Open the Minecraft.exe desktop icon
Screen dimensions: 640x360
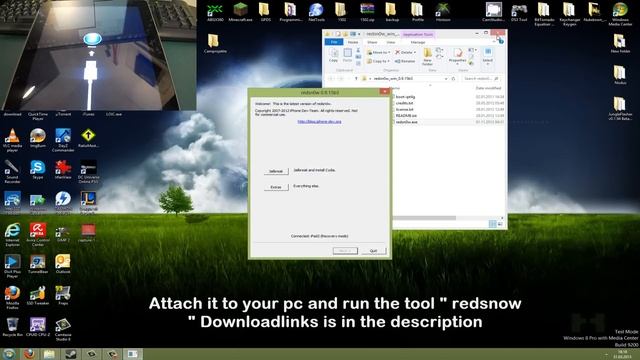point(240,11)
